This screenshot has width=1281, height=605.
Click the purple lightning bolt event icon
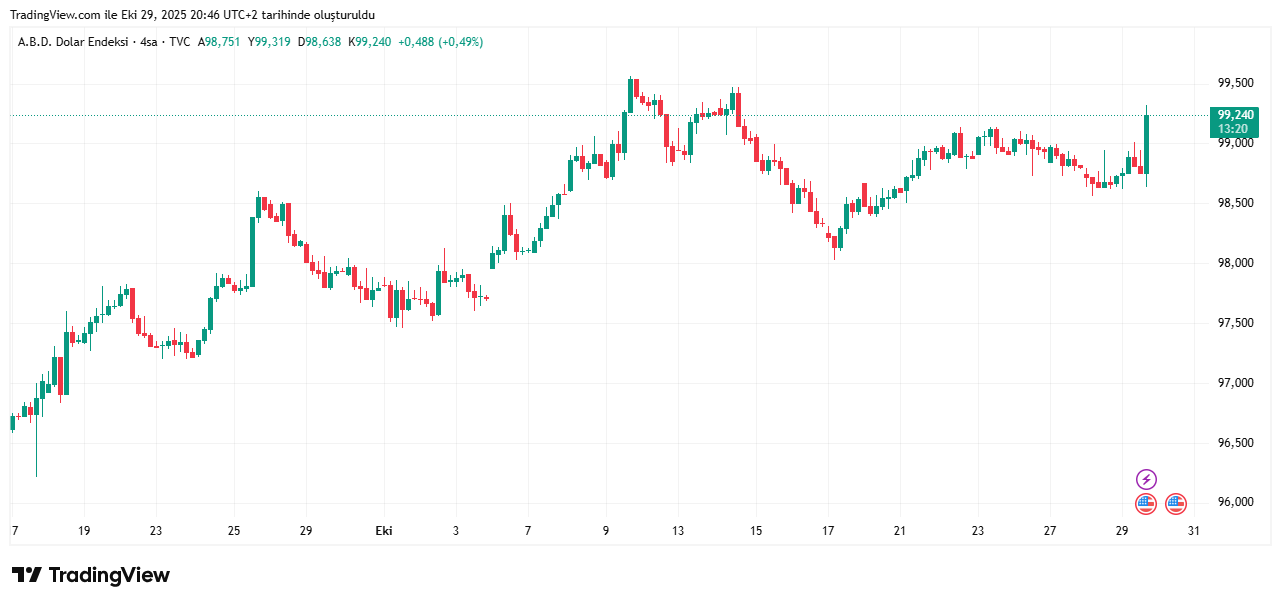click(x=1146, y=479)
